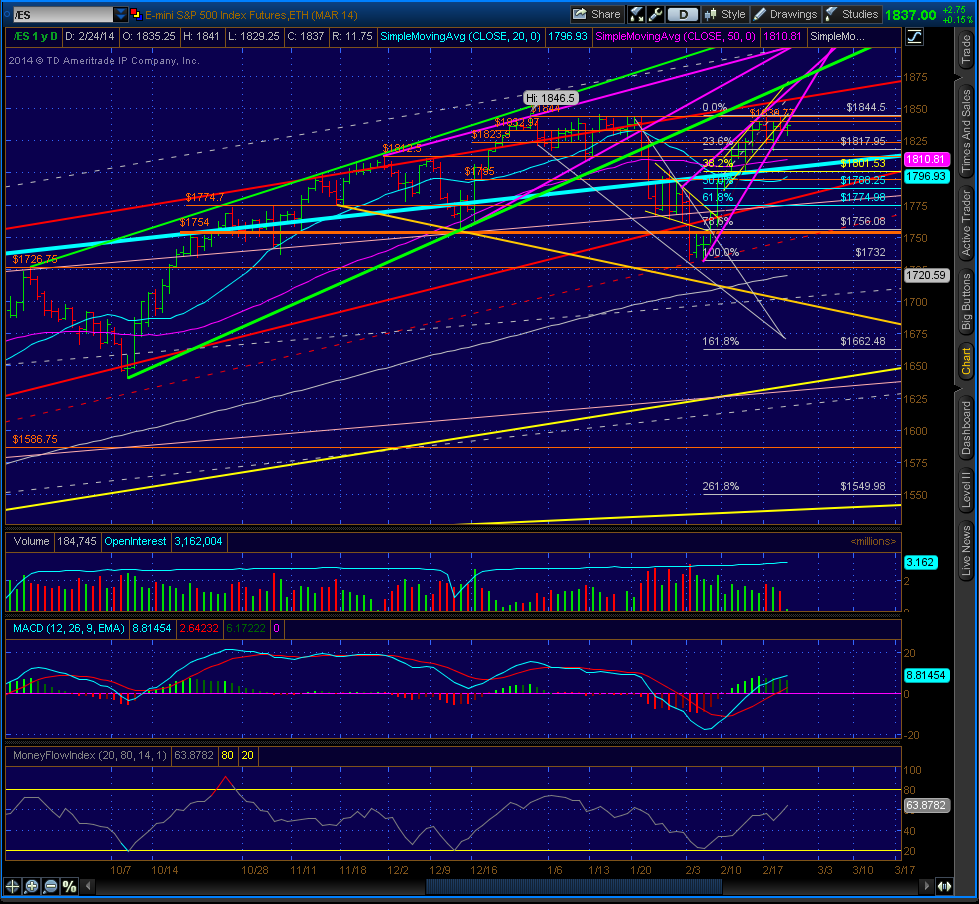This screenshot has width=979, height=904.
Task: Click the scroll left arrow on time axis
Action: click(x=89, y=886)
